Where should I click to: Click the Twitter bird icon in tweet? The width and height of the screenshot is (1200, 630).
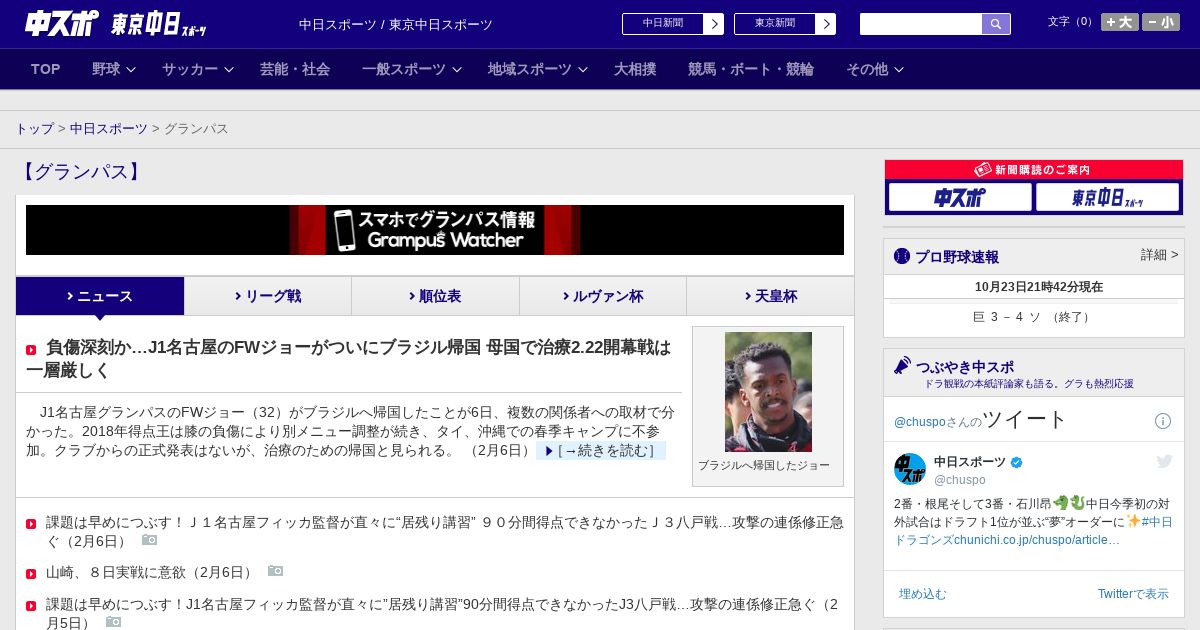(1164, 461)
